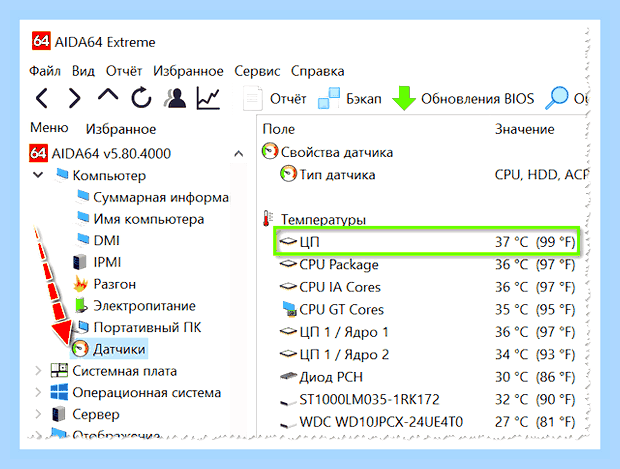The height and width of the screenshot is (469, 620).
Task: Click the thermometer icon beside Температуры
Action: tap(268, 218)
